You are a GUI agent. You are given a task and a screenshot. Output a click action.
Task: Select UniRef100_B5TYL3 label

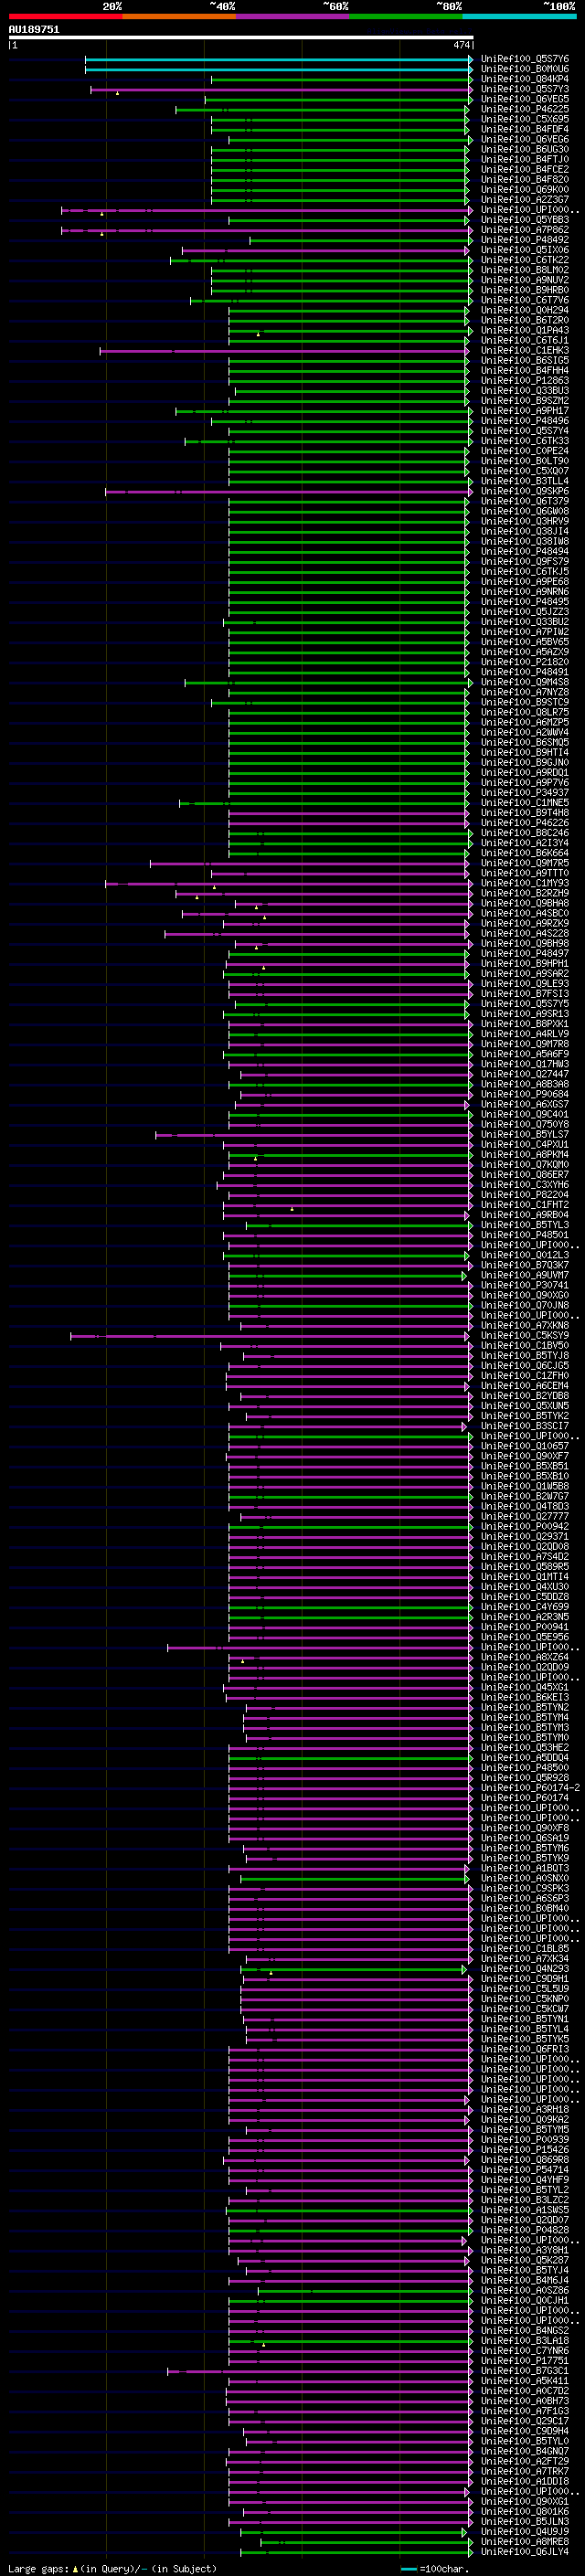525,1225
